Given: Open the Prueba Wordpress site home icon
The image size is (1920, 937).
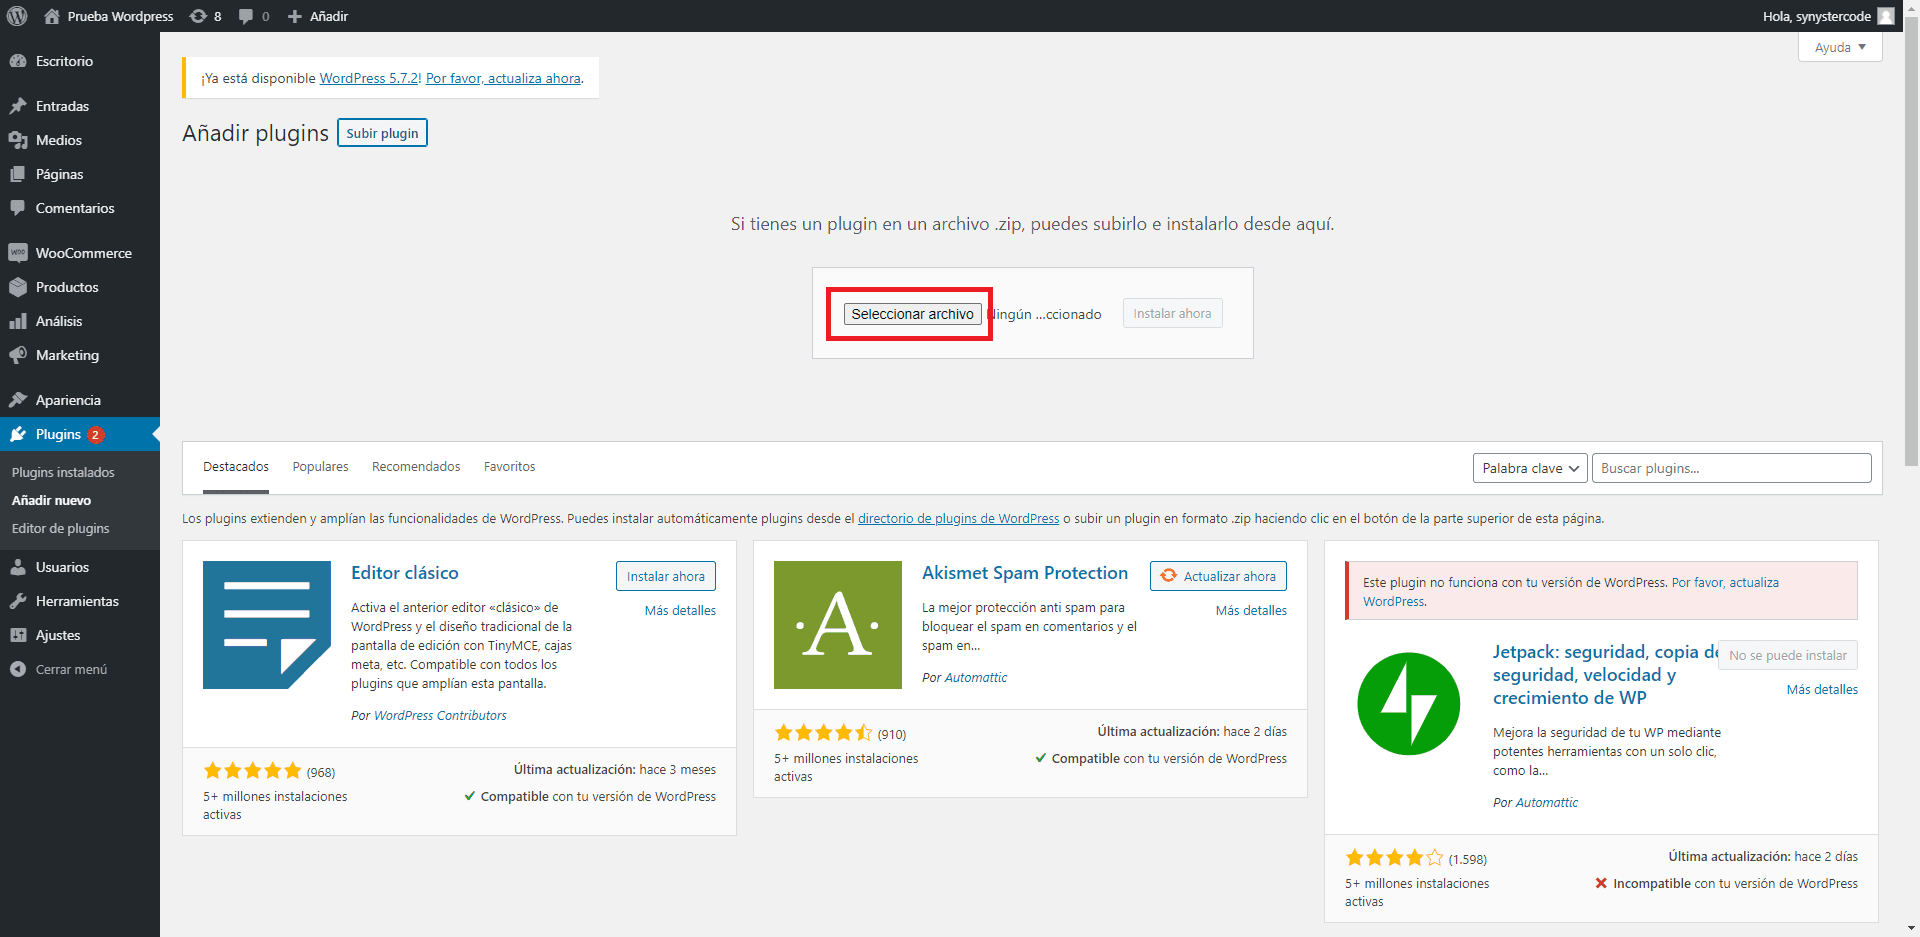Looking at the screenshot, I should pyautogui.click(x=52, y=16).
